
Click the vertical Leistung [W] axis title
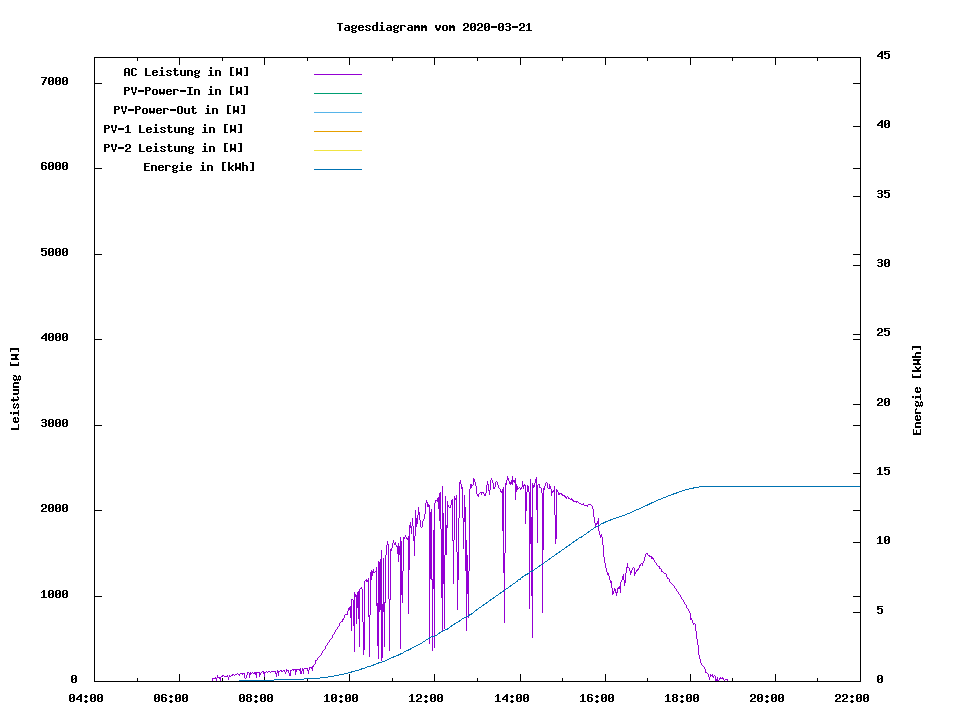coord(15,389)
